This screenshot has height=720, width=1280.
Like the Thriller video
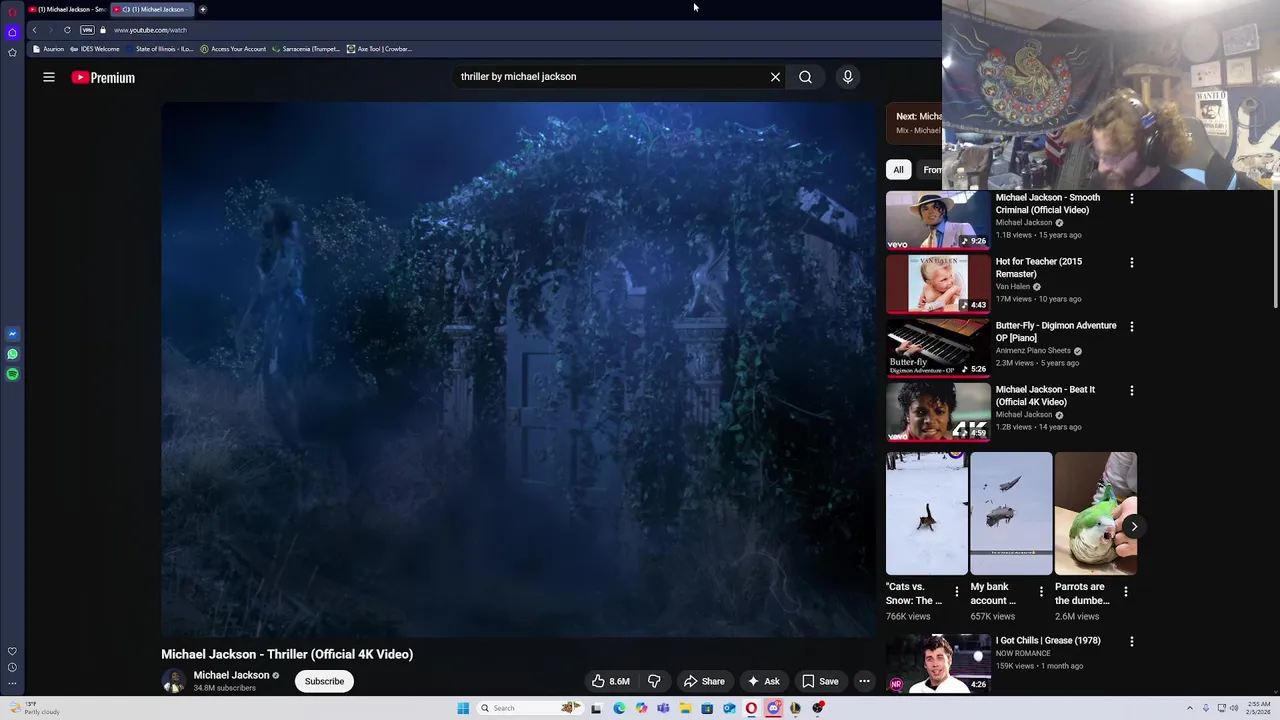(x=610, y=681)
